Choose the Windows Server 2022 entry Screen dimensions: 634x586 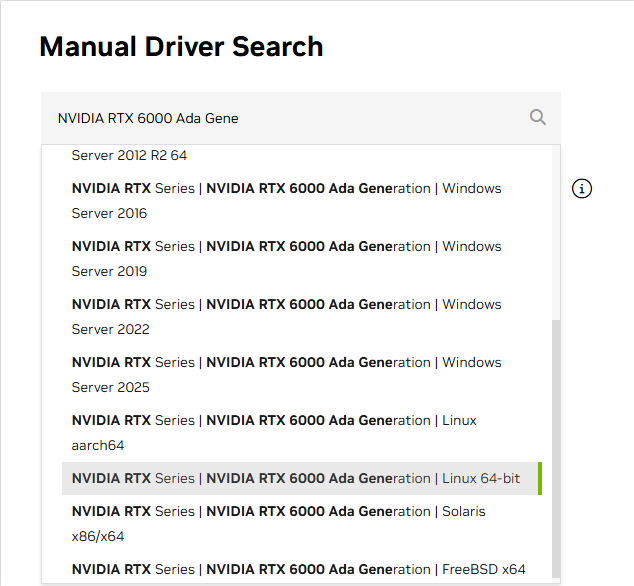[302, 317]
